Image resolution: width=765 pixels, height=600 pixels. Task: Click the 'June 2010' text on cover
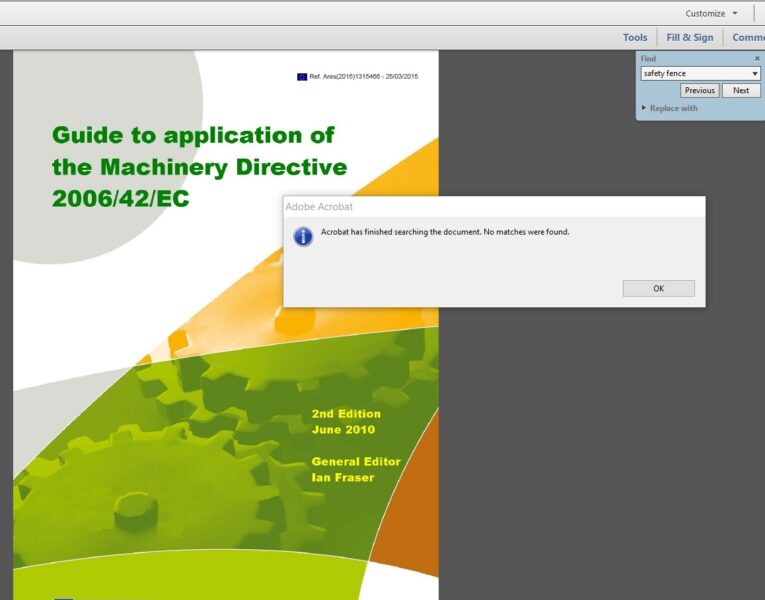(343, 430)
